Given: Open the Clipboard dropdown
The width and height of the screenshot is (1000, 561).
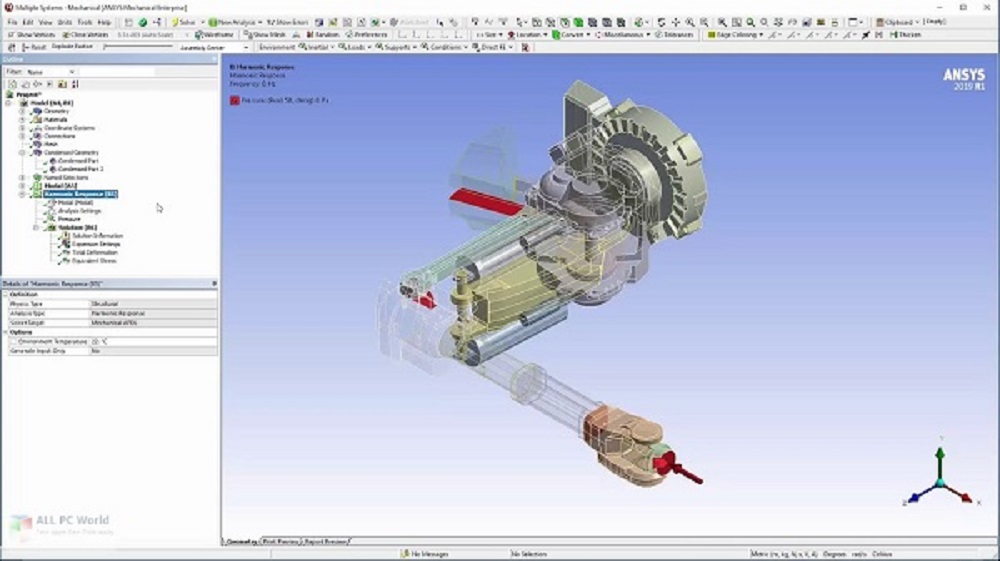Looking at the screenshot, I should (897, 22).
